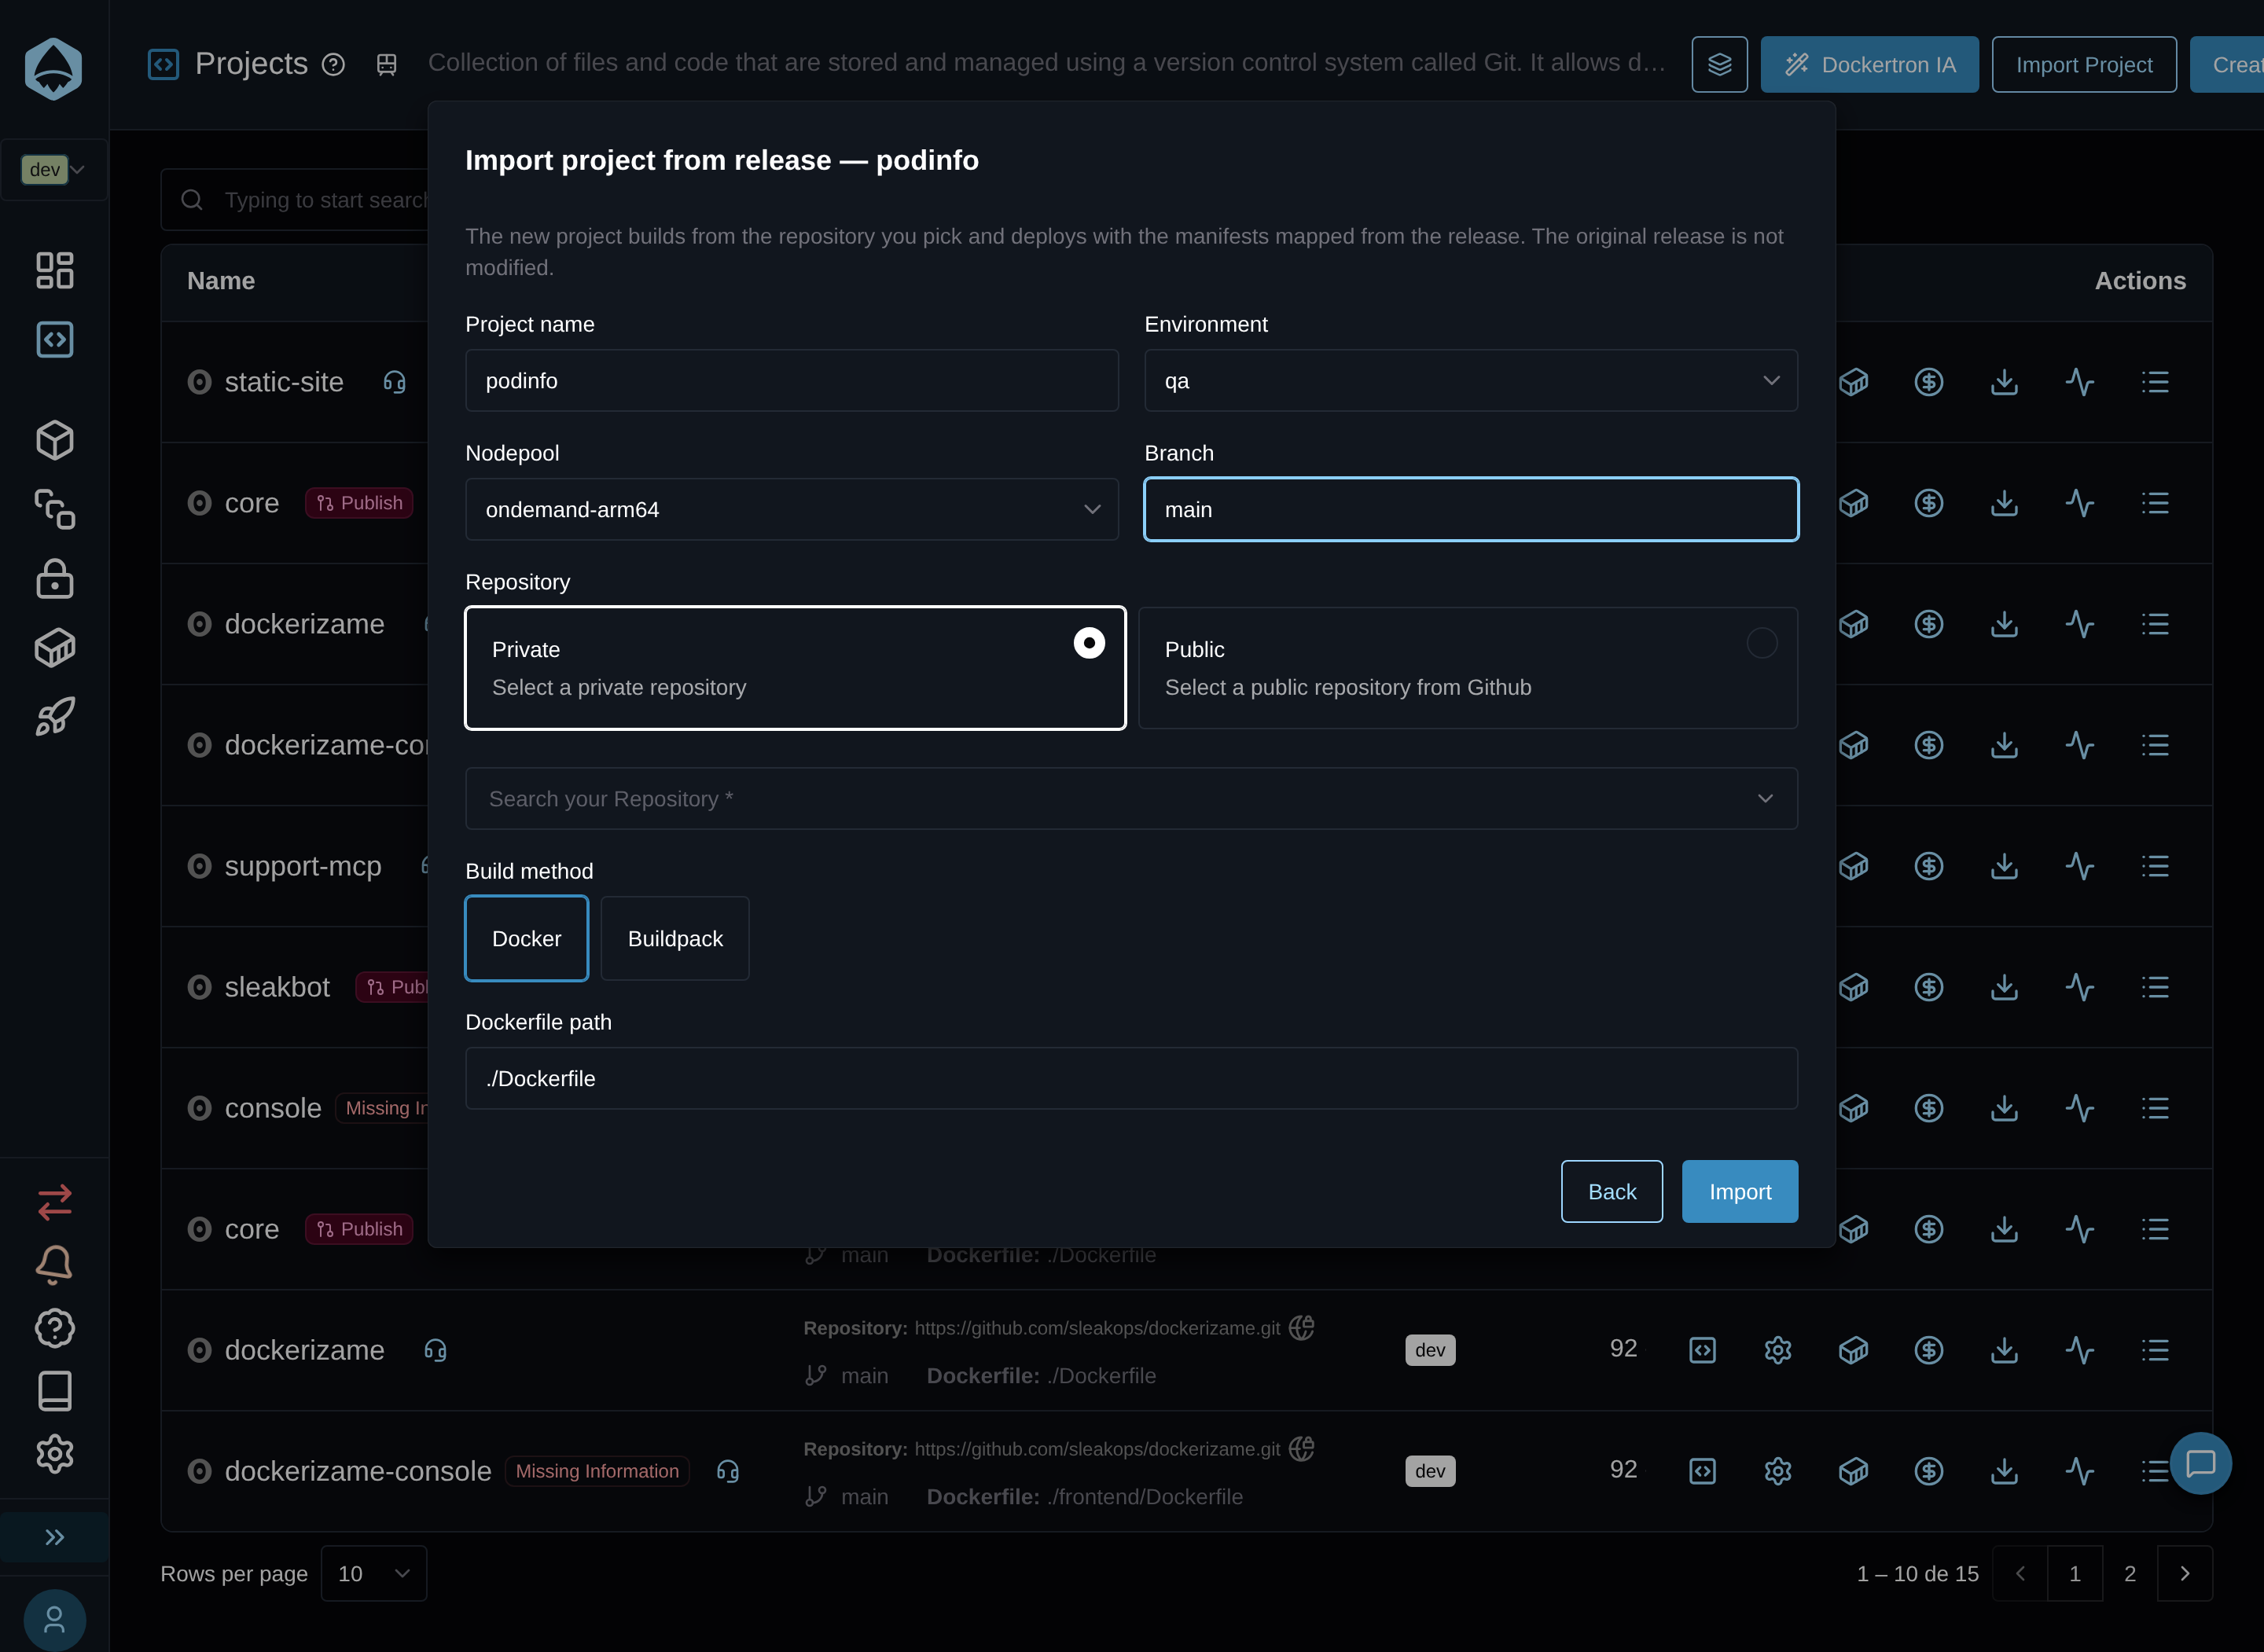Open the Environment dropdown showing qa
Screen dimensions: 2264x1652
pos(1470,380)
